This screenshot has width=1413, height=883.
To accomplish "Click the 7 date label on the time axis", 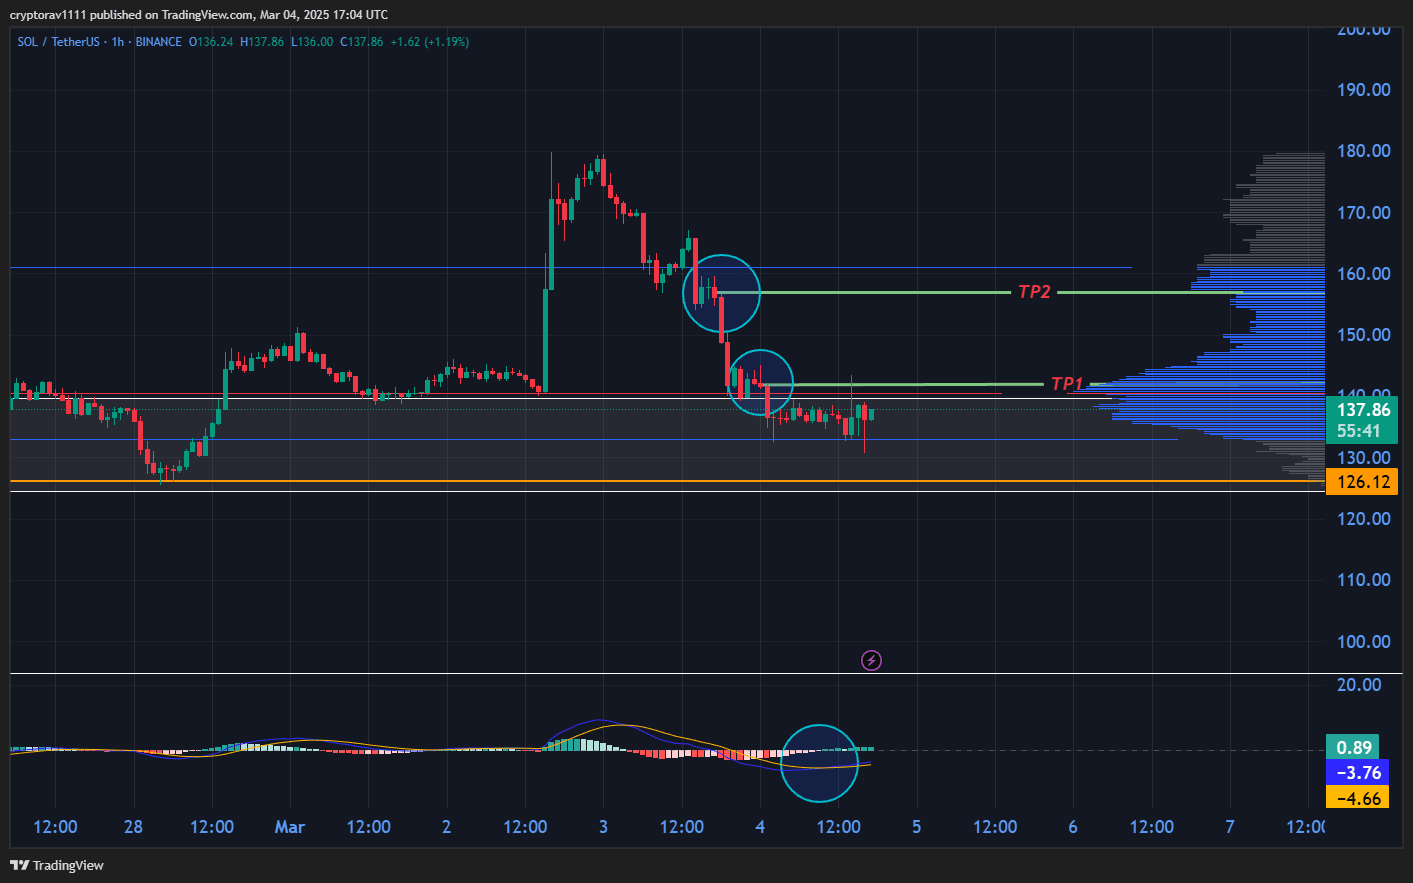I will 1230,827.
